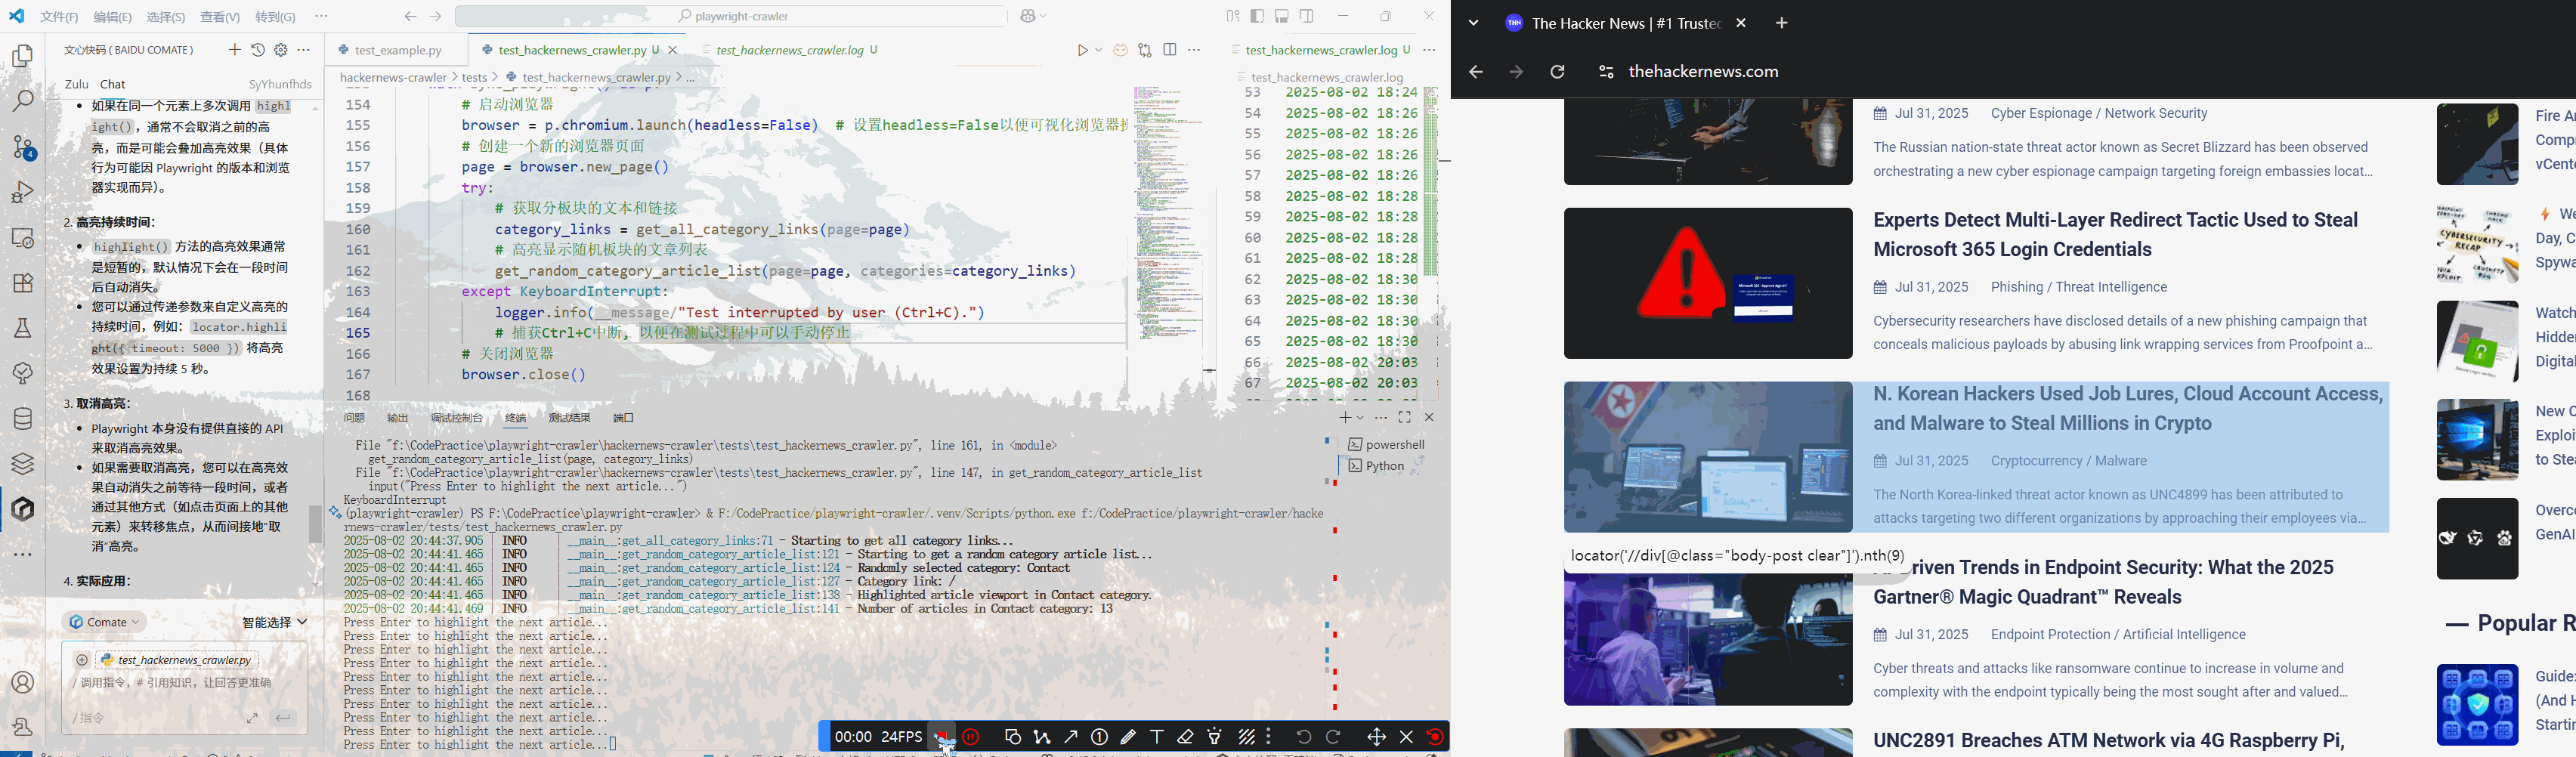The width and height of the screenshot is (2576, 757).
Task: Toggle the bottom panel layout
Action: (x=1282, y=16)
